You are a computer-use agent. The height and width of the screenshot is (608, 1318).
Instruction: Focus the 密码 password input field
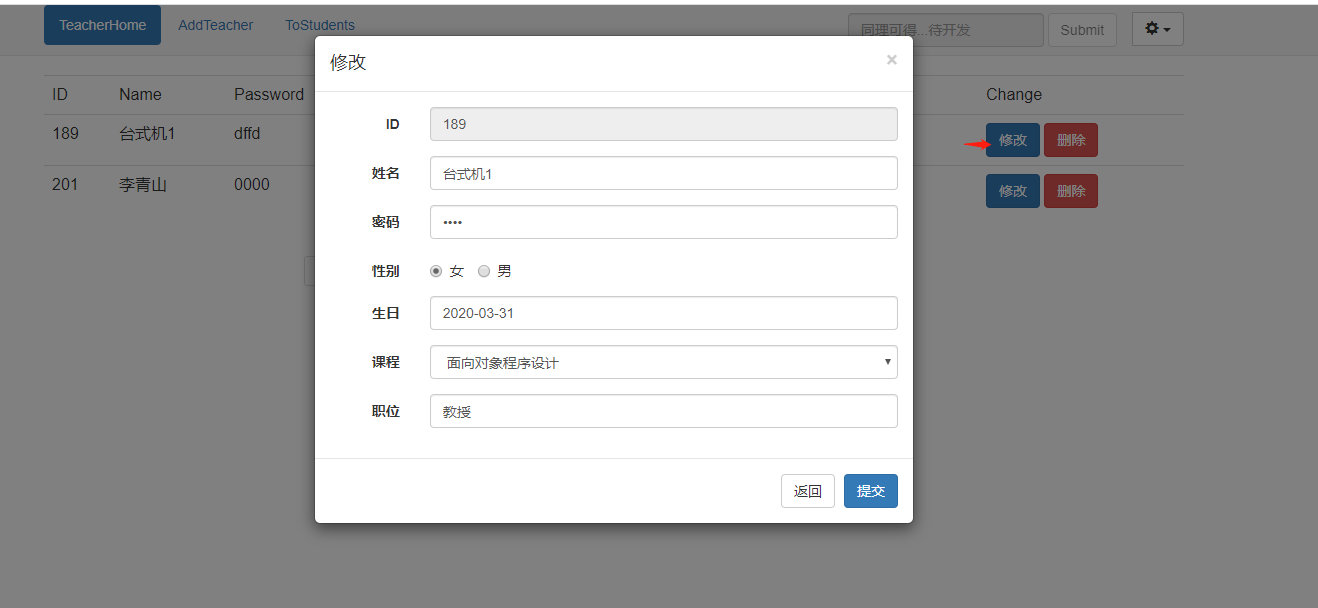coord(664,222)
